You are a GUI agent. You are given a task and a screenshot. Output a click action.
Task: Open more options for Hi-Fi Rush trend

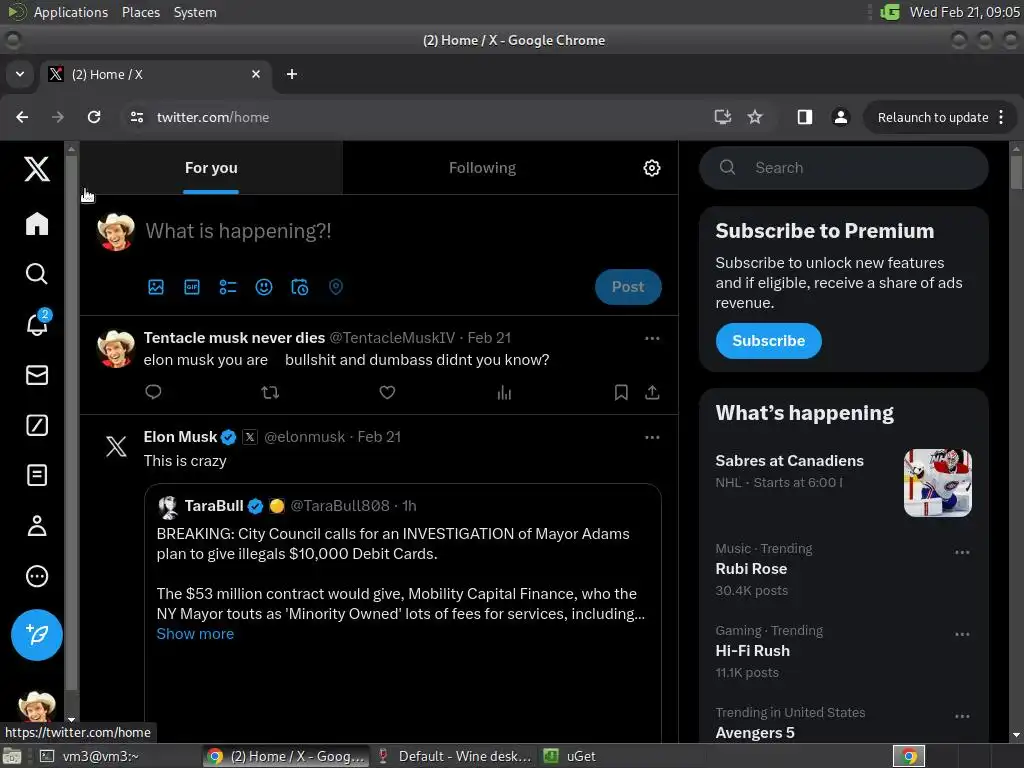962,635
